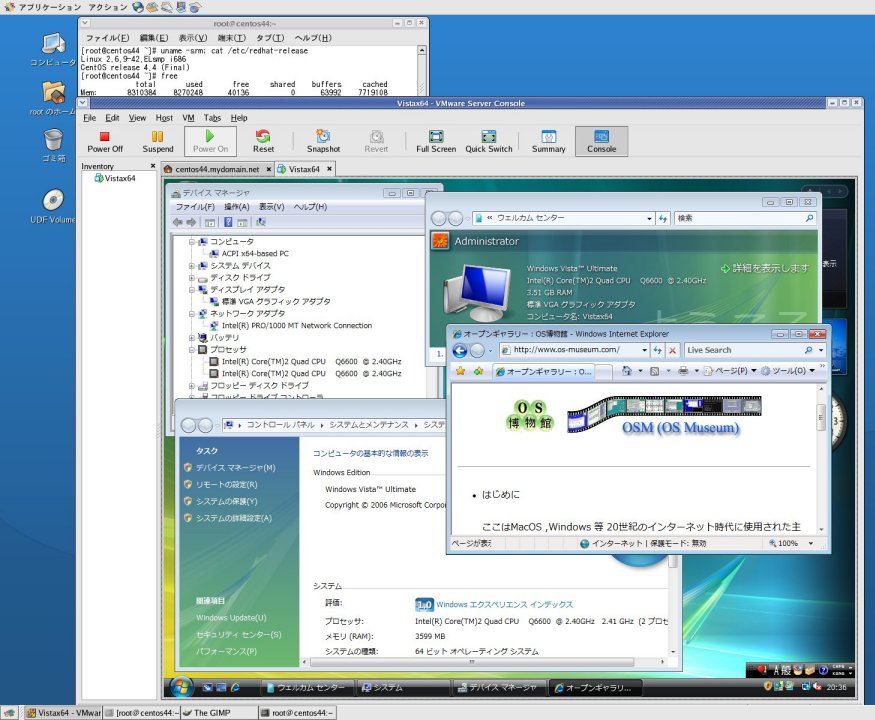Open the IE ツール(O) dropdown menu

788,371
